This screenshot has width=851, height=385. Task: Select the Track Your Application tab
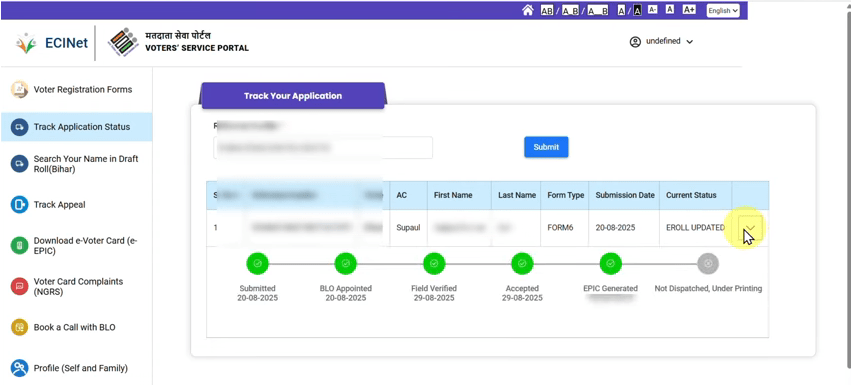(293, 96)
